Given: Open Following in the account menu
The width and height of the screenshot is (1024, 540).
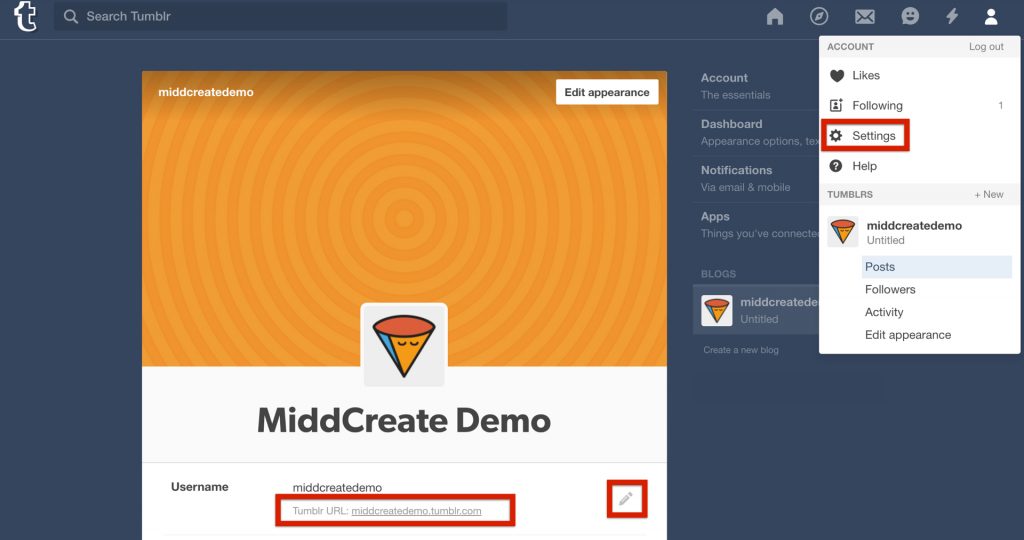Looking at the screenshot, I should tap(877, 105).
